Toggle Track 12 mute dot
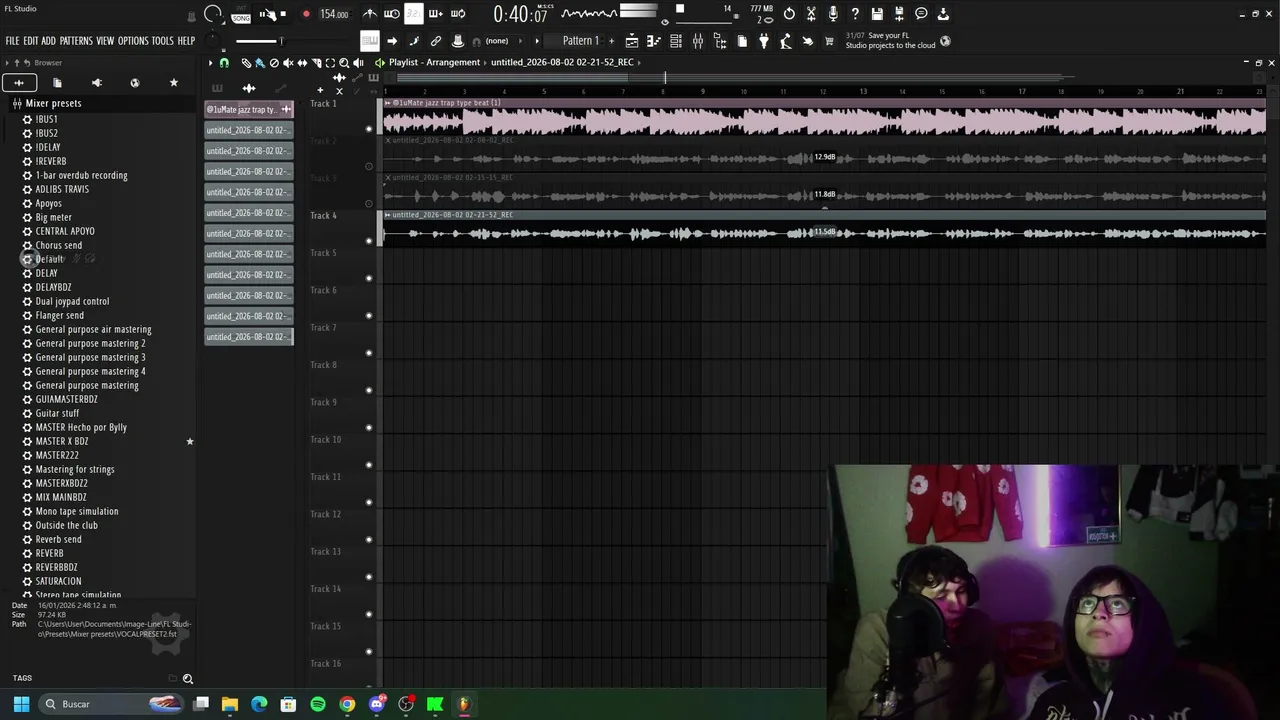This screenshot has height=720, width=1280. [x=369, y=540]
